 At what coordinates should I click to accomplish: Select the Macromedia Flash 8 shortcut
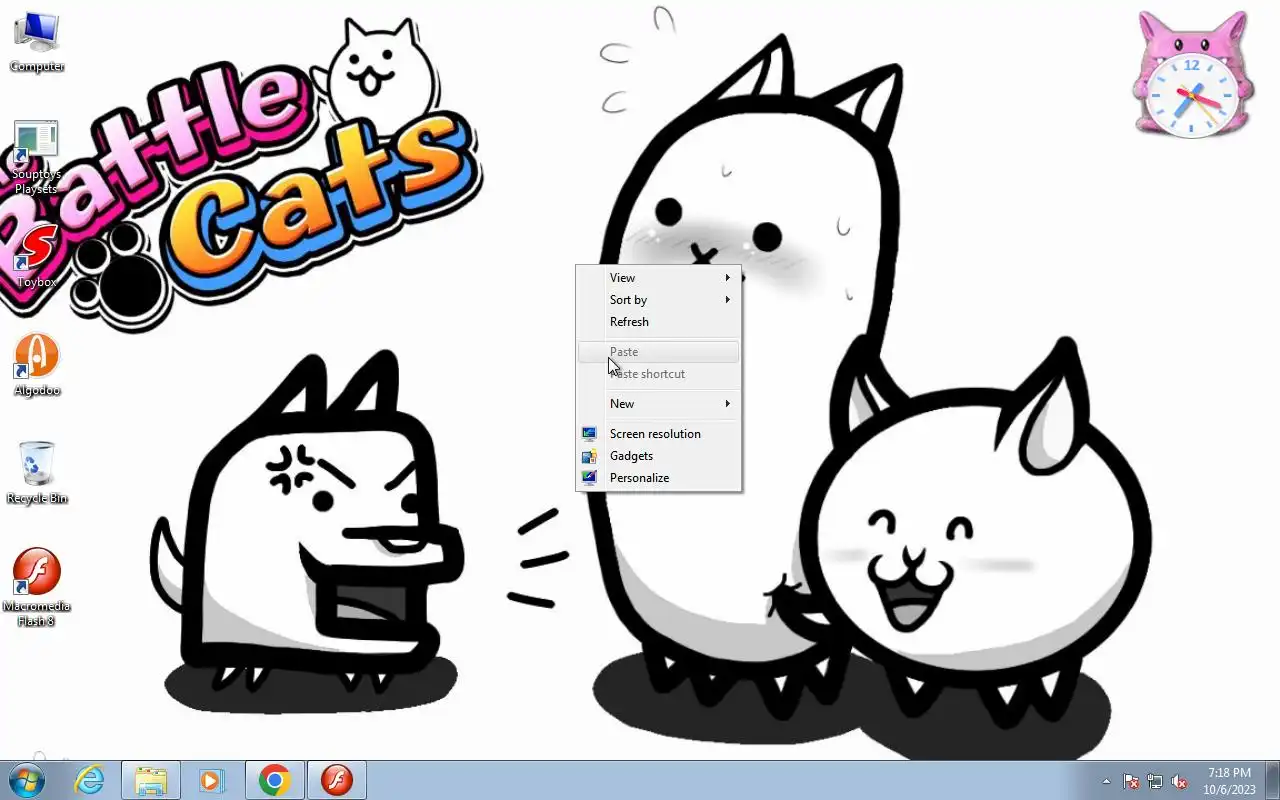point(37,588)
